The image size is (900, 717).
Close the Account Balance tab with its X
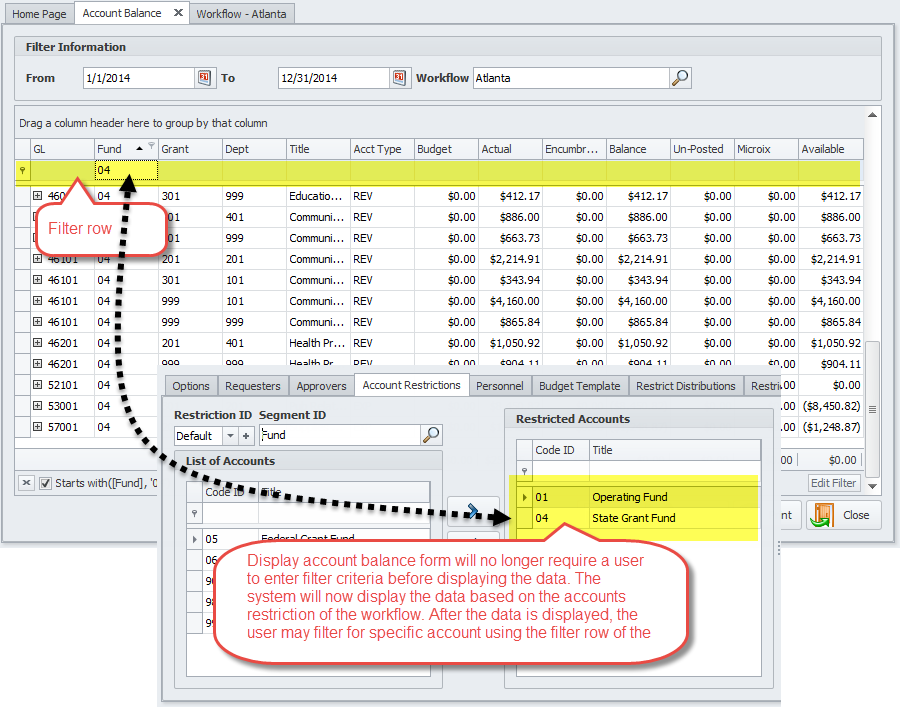(x=178, y=13)
